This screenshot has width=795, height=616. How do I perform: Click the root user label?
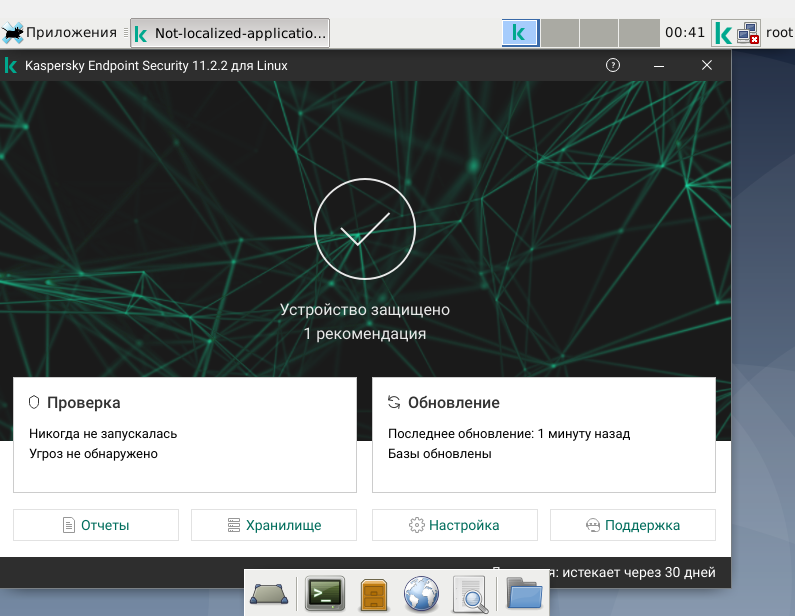tap(779, 33)
